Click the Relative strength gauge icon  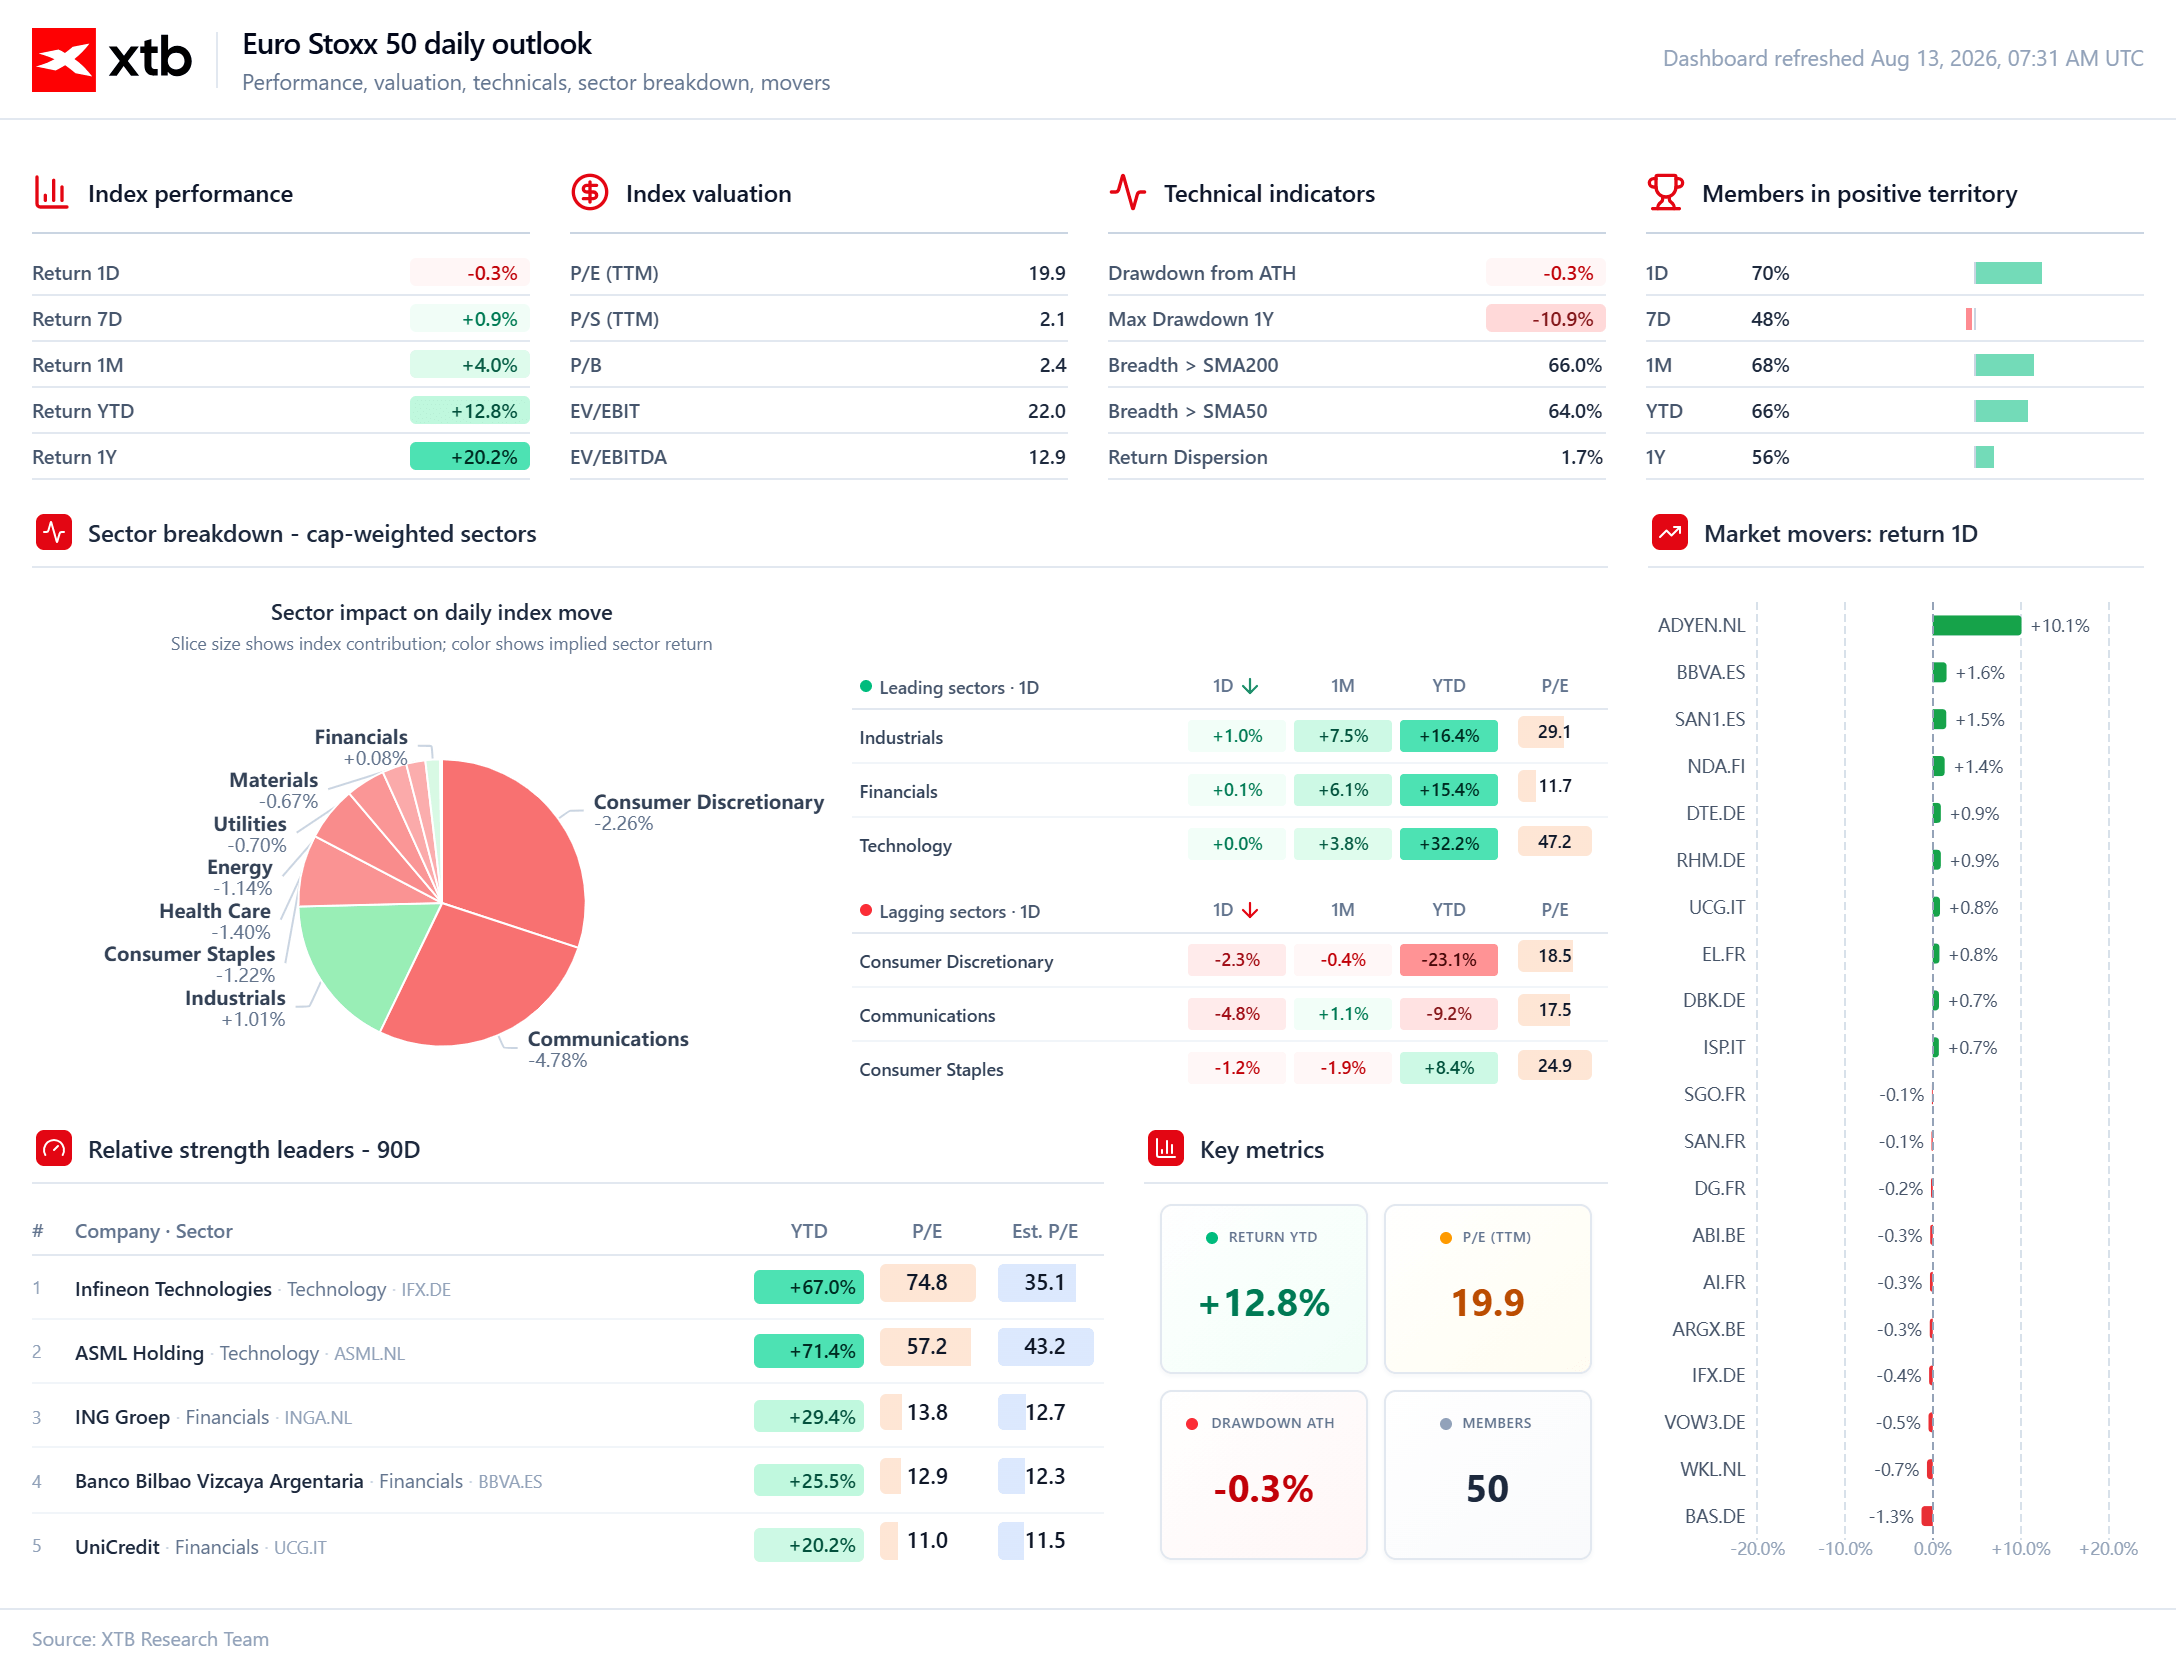coord(54,1149)
